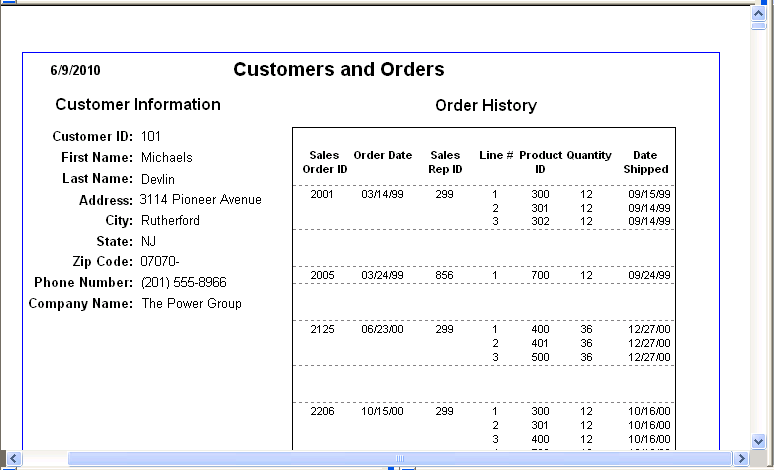This screenshot has height=470, width=774.
Task: Click order date 06/23/00
Action: pyautogui.click(x=382, y=330)
